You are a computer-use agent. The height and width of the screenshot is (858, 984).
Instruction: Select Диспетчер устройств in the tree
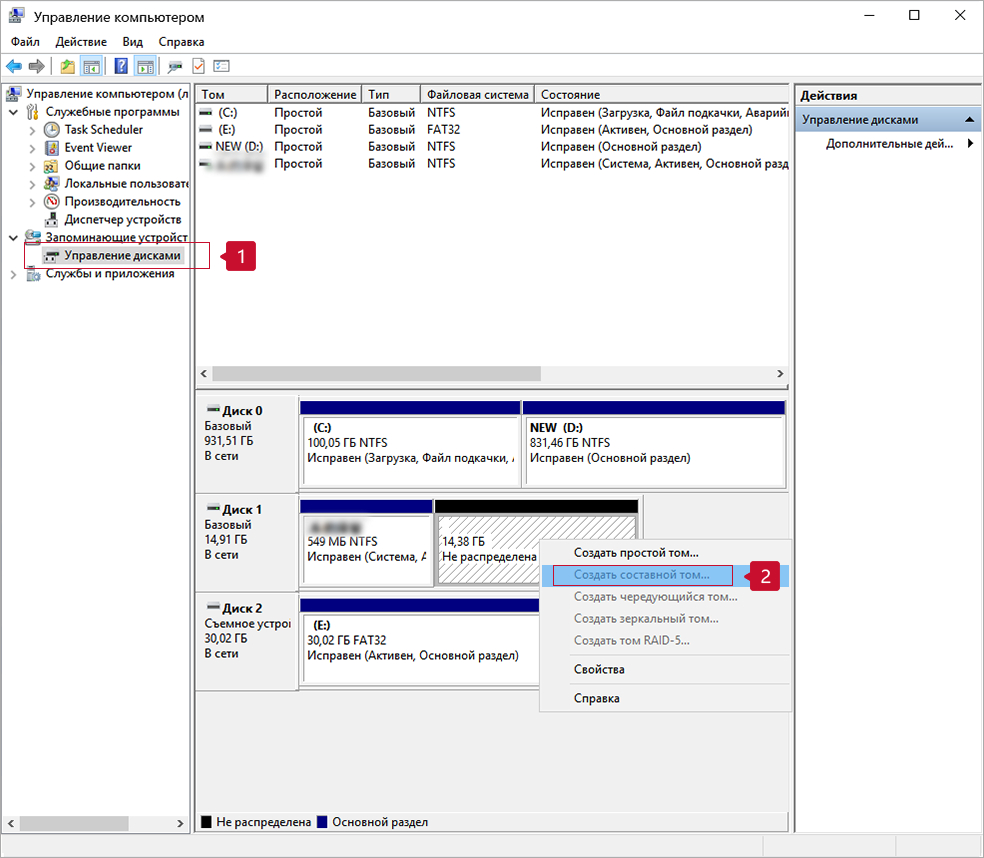click(122, 220)
